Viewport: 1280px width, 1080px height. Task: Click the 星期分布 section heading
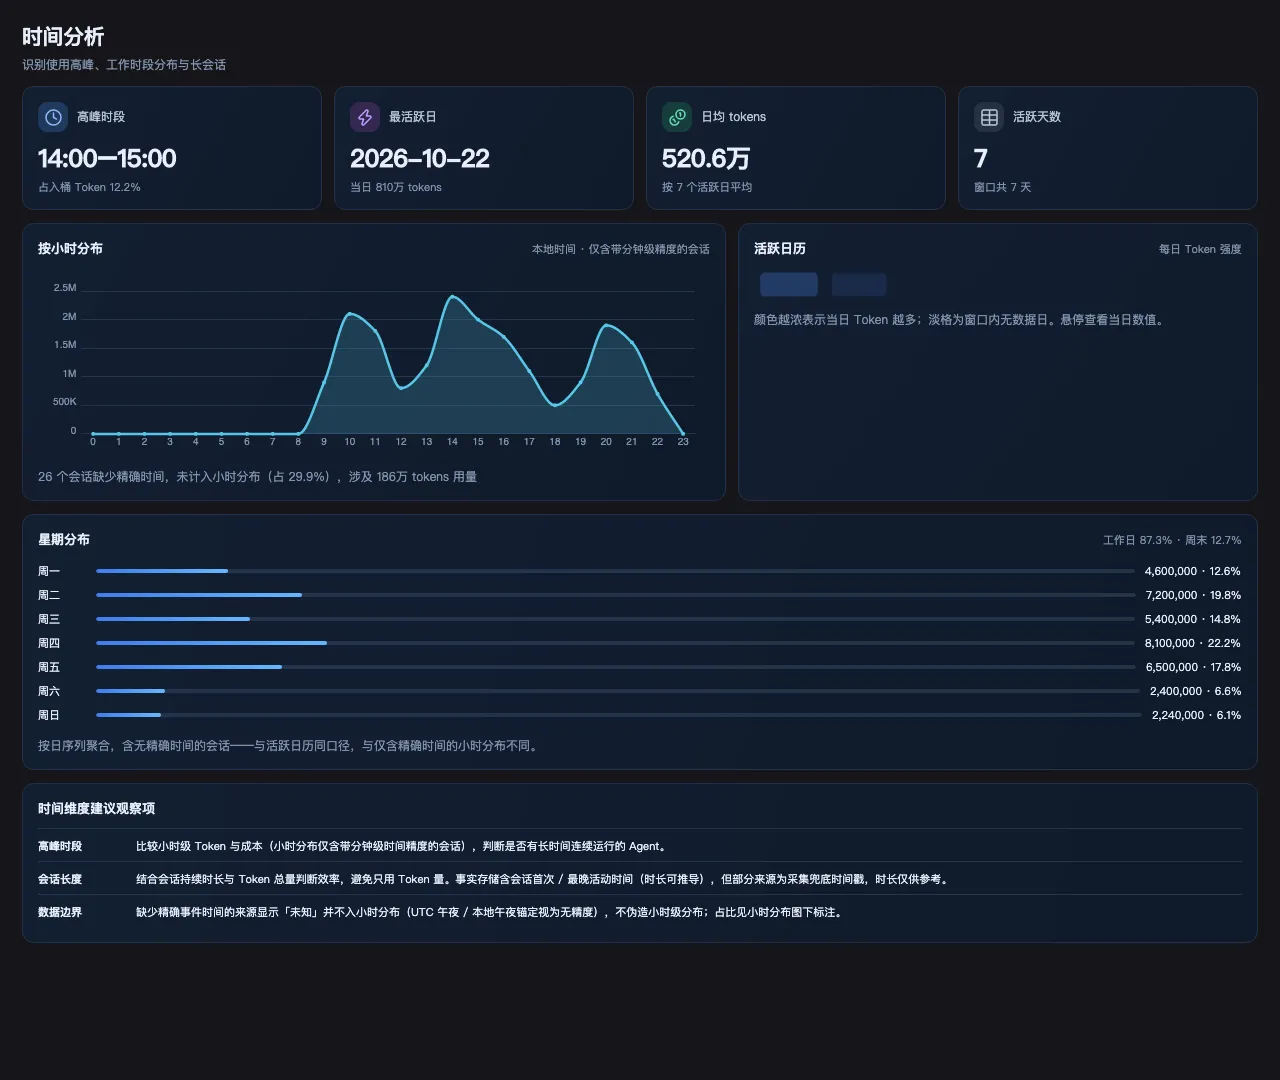64,539
